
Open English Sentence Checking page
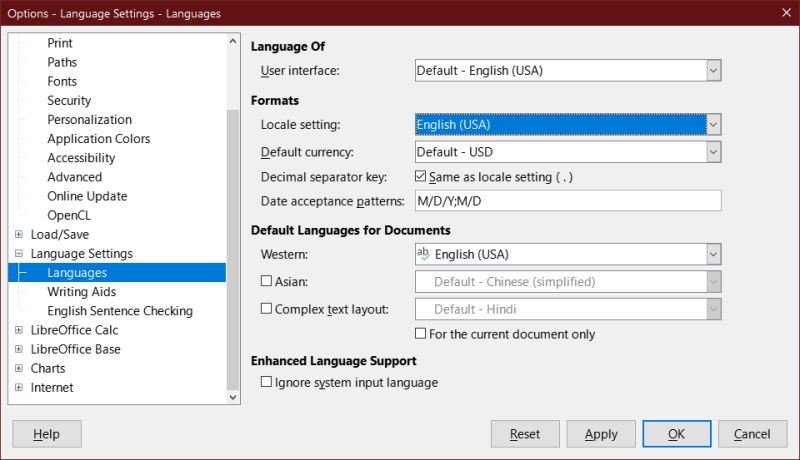pos(120,311)
